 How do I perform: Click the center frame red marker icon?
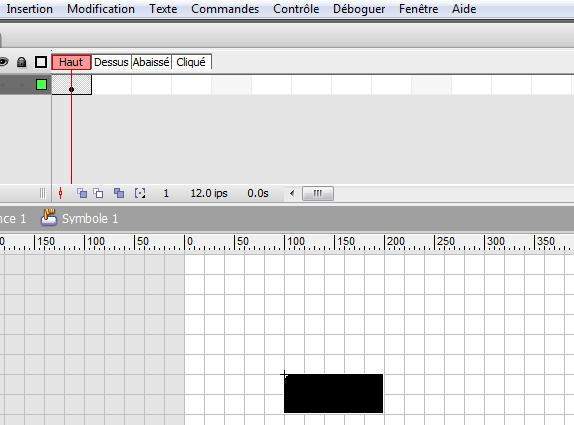(61, 193)
